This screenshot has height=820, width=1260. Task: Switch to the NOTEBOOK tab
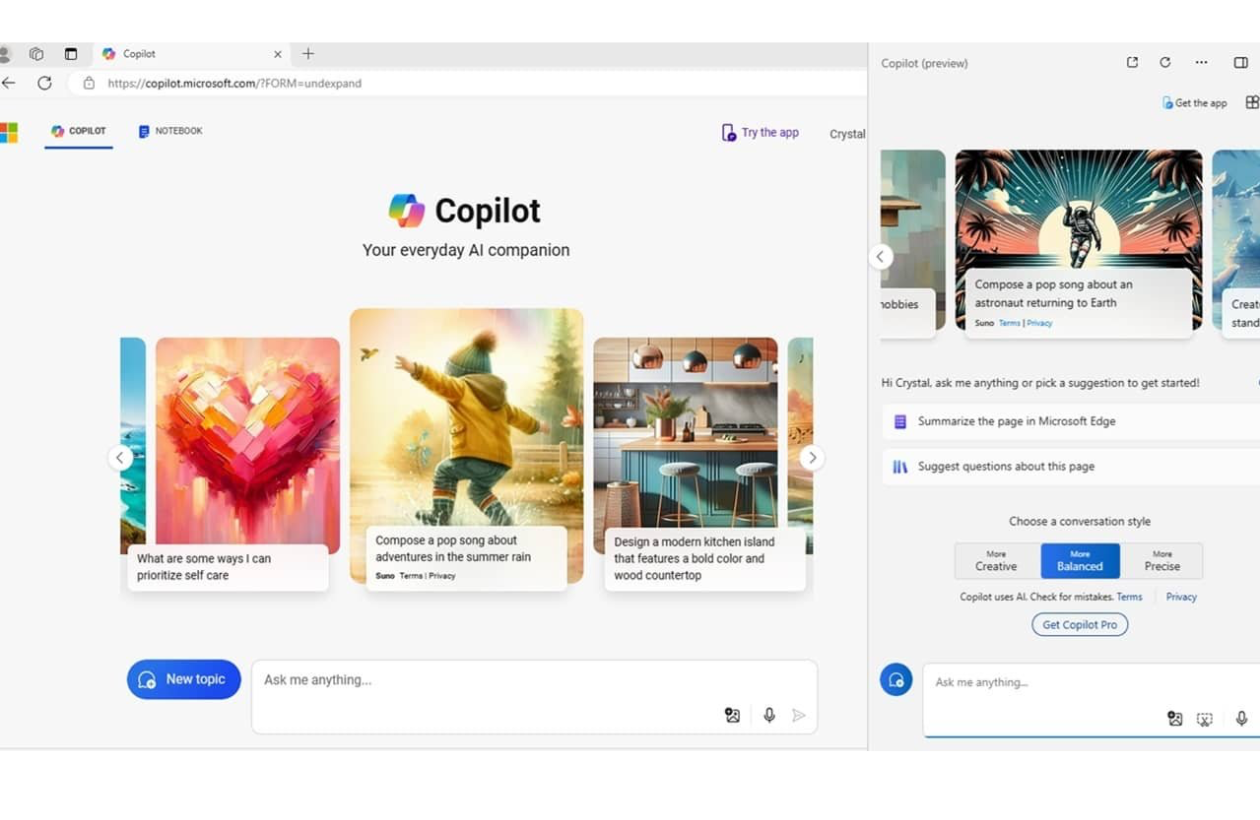pyautogui.click(x=170, y=130)
